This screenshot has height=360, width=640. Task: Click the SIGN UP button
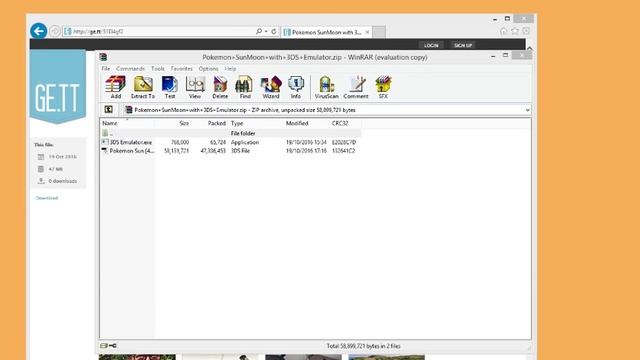coord(463,45)
